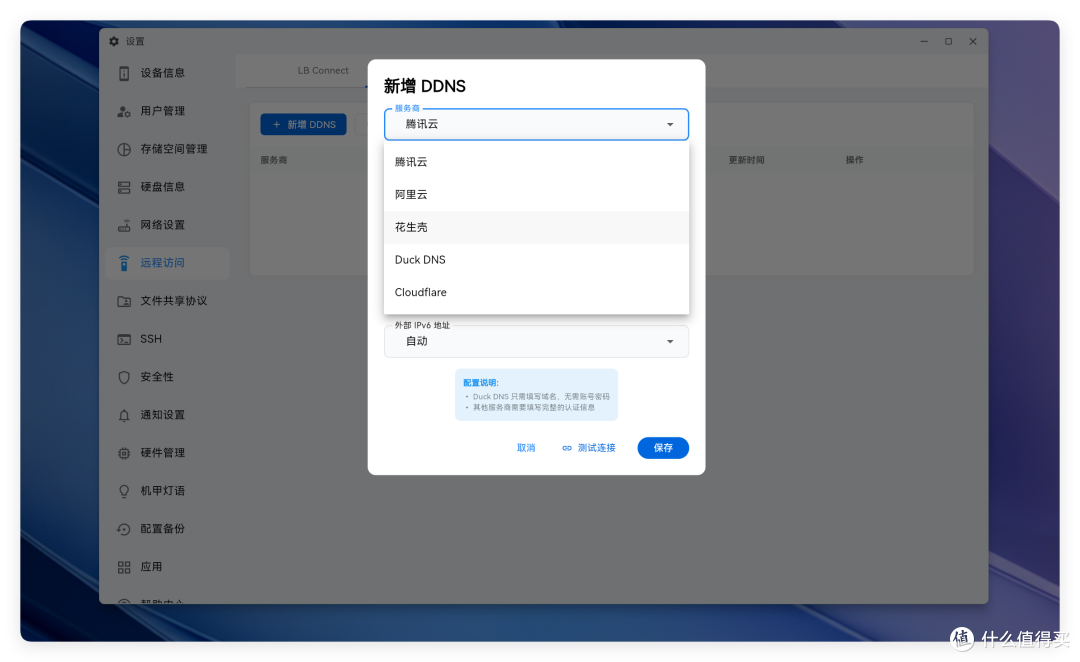Click the 服务商 column header
Screen dimensions: 1080x662
(x=273, y=160)
